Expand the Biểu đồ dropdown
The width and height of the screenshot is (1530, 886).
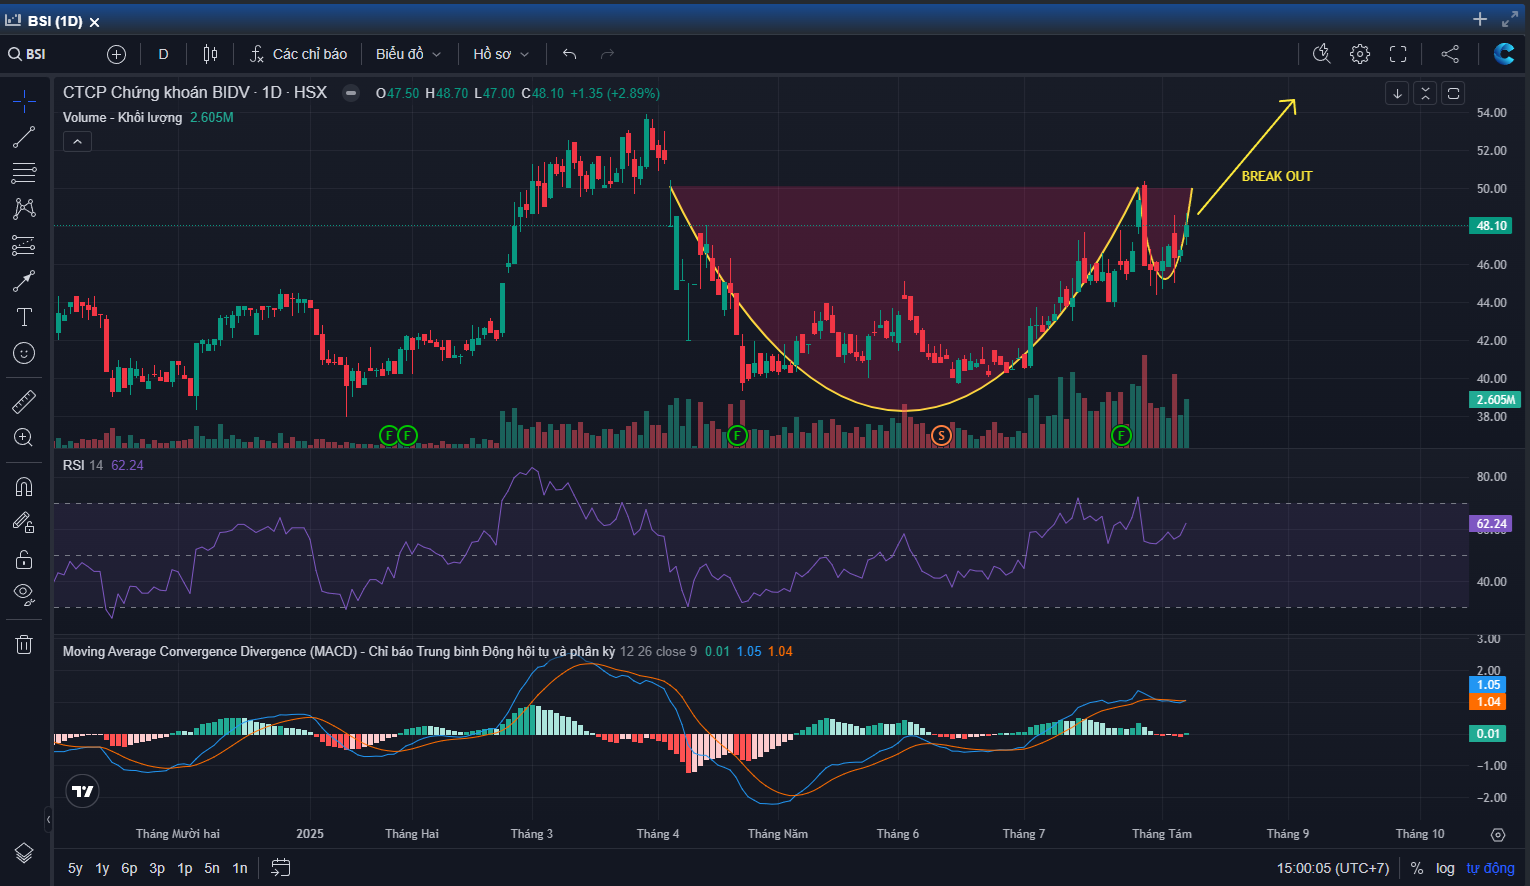click(x=408, y=54)
